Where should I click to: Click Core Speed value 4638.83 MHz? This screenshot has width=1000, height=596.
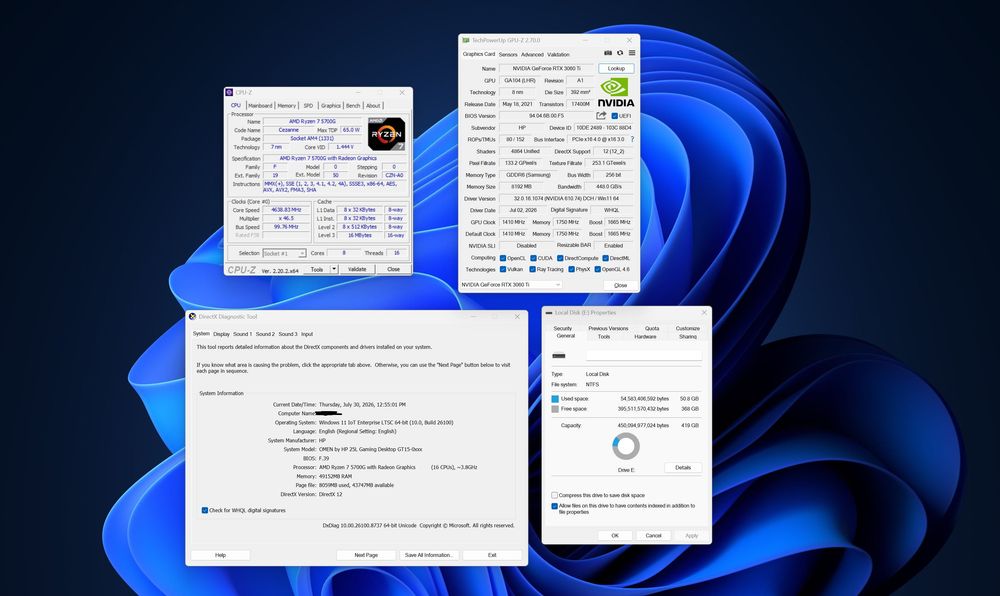click(x=286, y=210)
